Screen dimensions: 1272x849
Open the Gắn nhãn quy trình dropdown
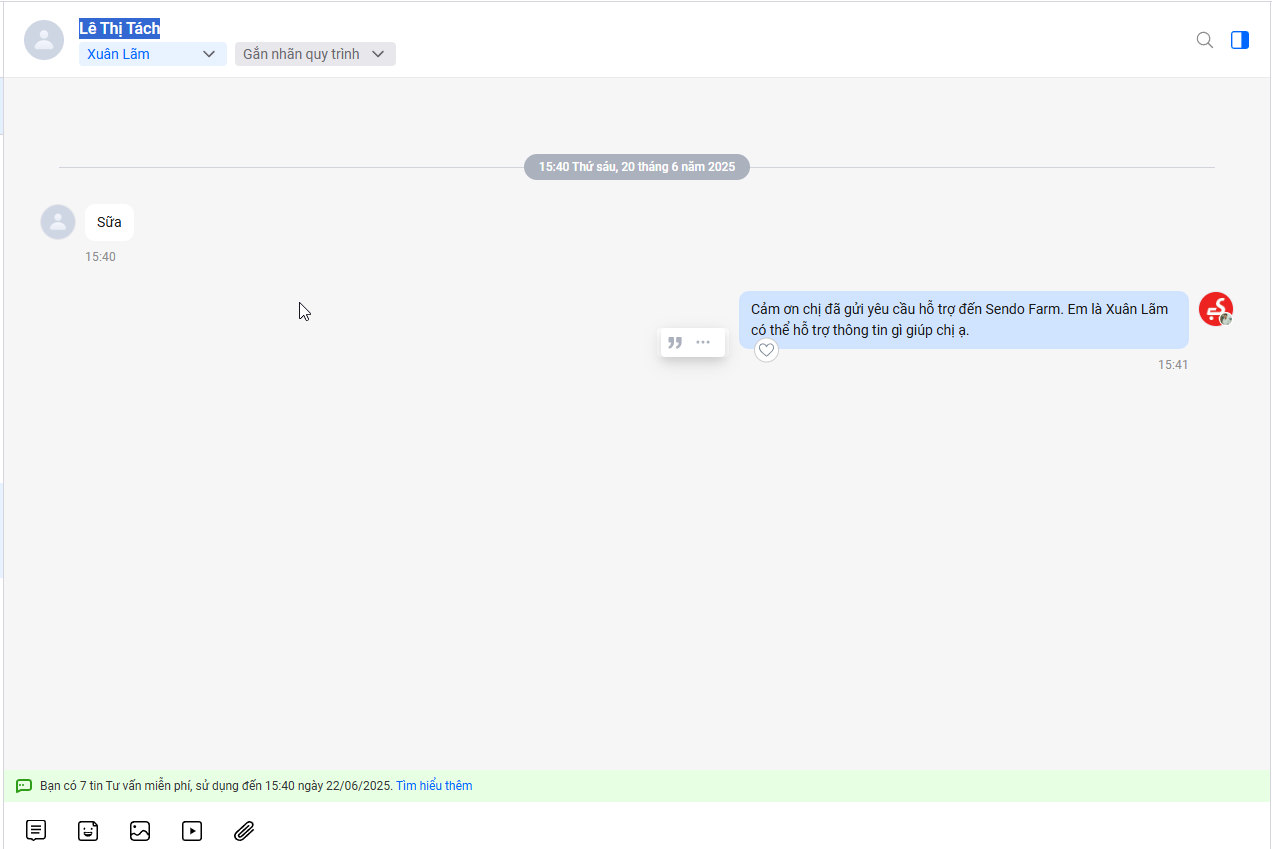pos(315,54)
